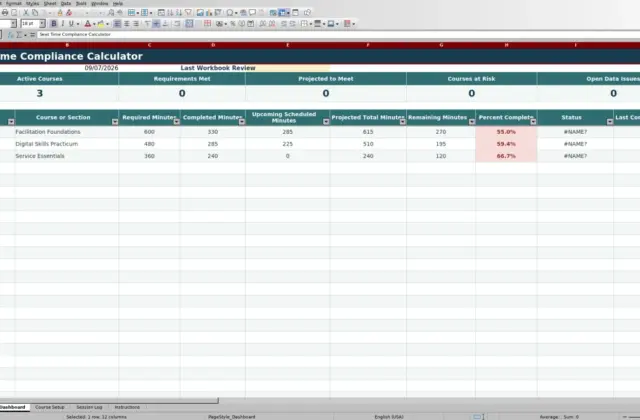Click the Insert Row icon
The width and height of the screenshot is (640, 420).
pos(131,13)
